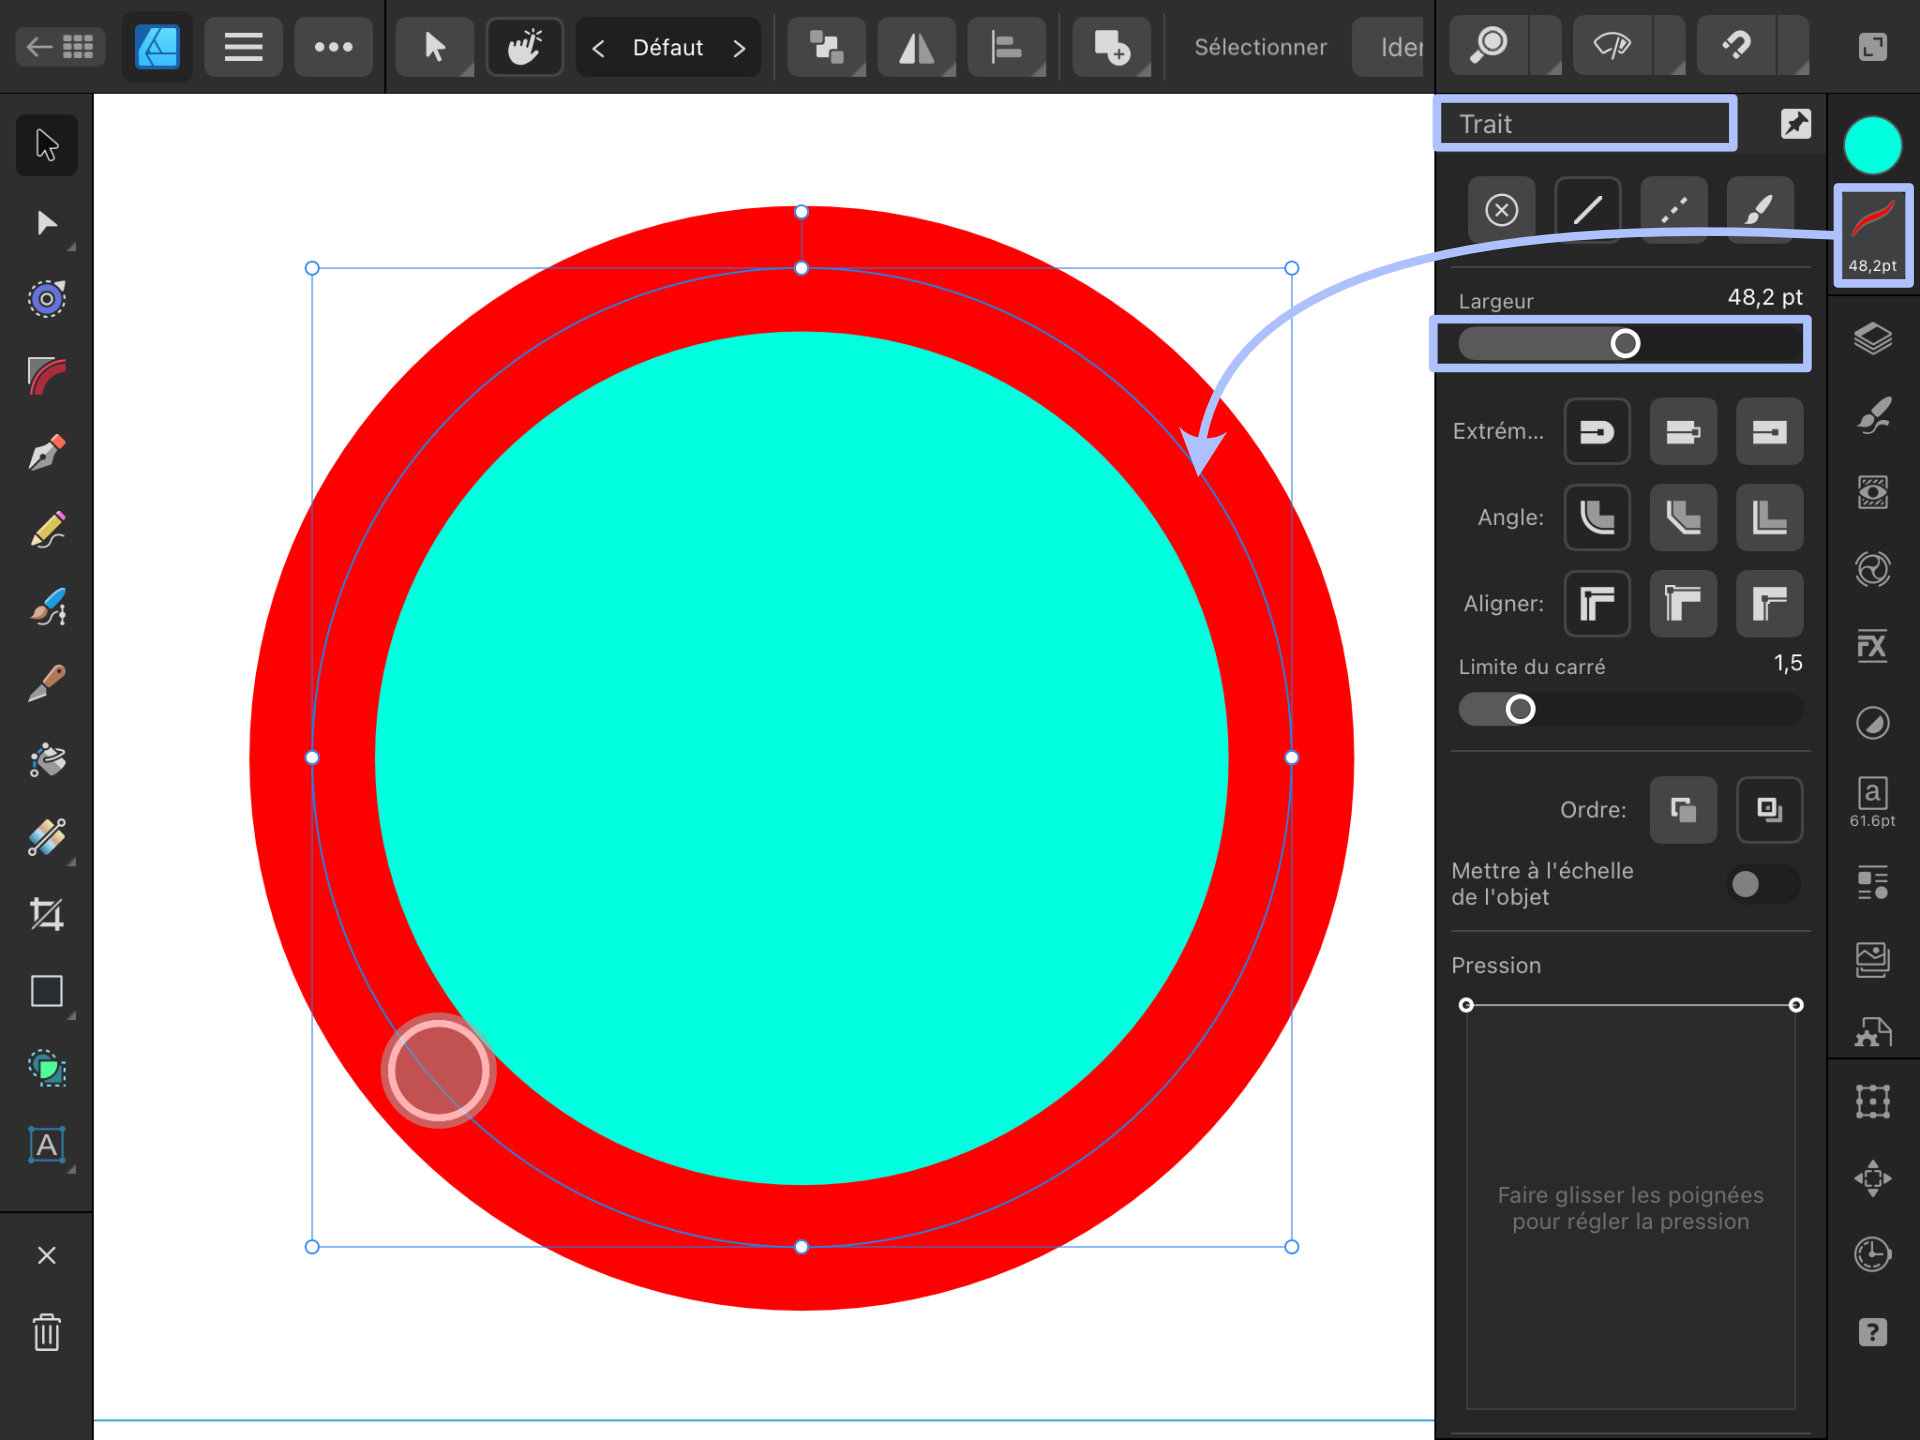Viewport: 1920px width, 1440px height.
Task: Set Ordre to draw stroke behind
Action: (x=1683, y=810)
